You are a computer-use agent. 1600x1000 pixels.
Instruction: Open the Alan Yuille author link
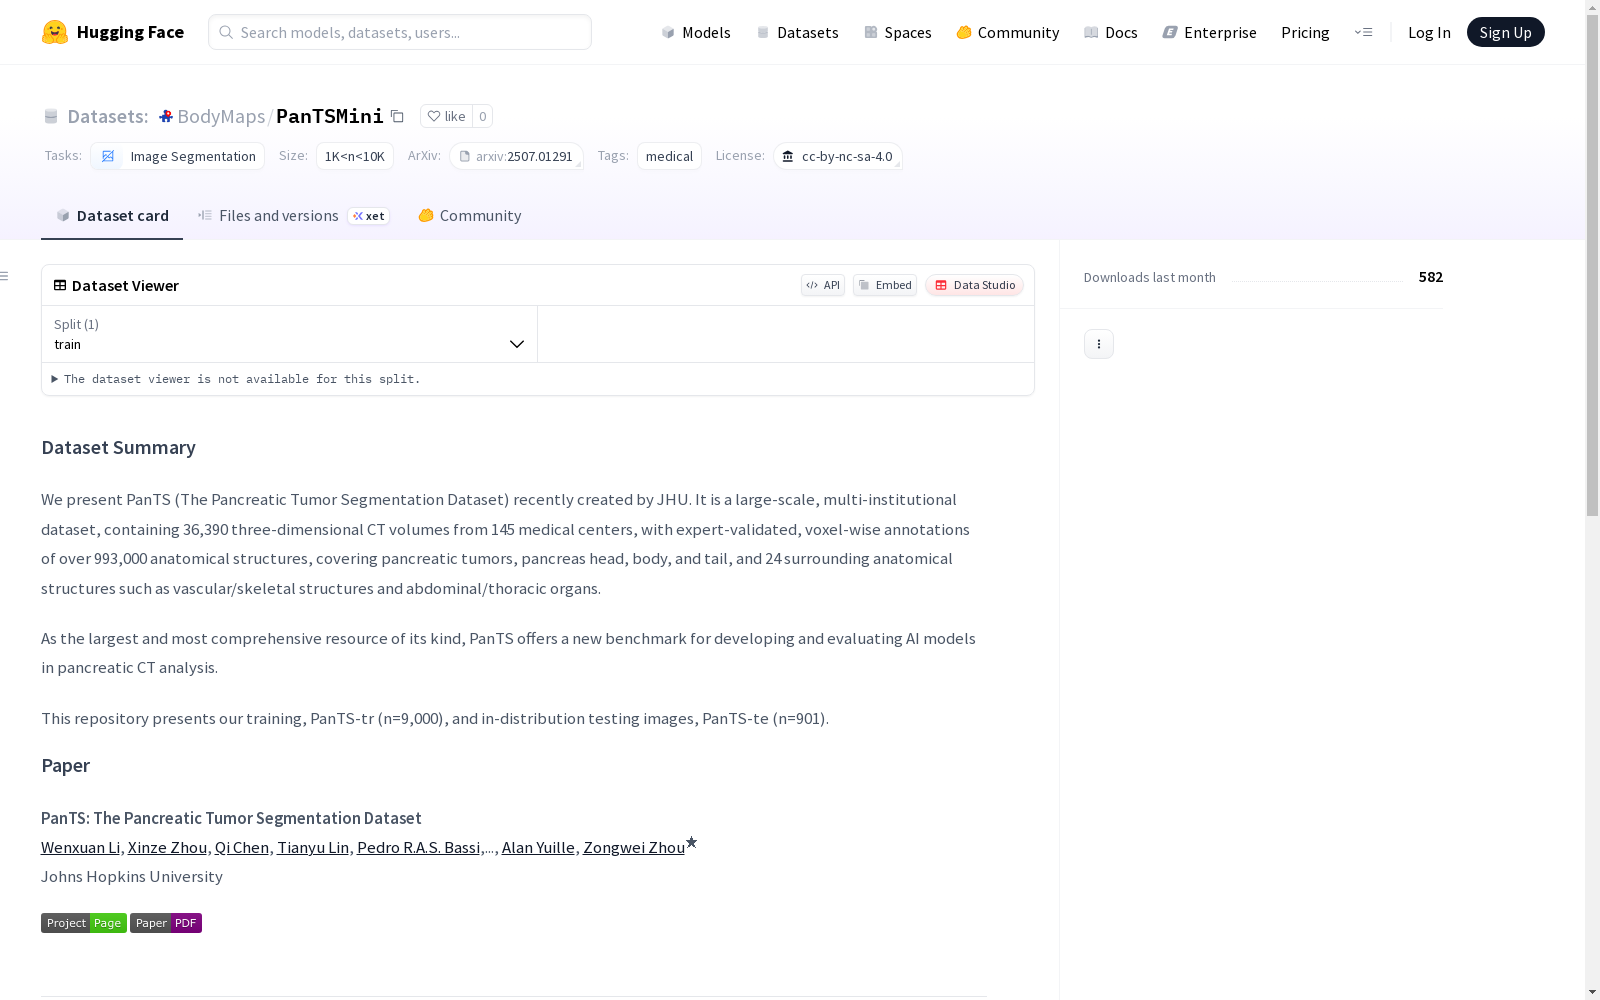tap(538, 848)
